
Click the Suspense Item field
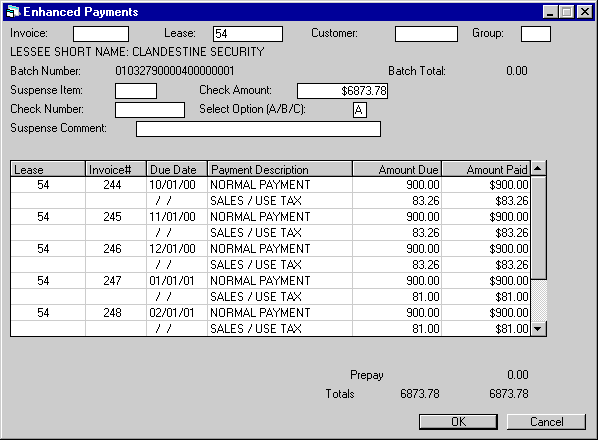coord(136,91)
